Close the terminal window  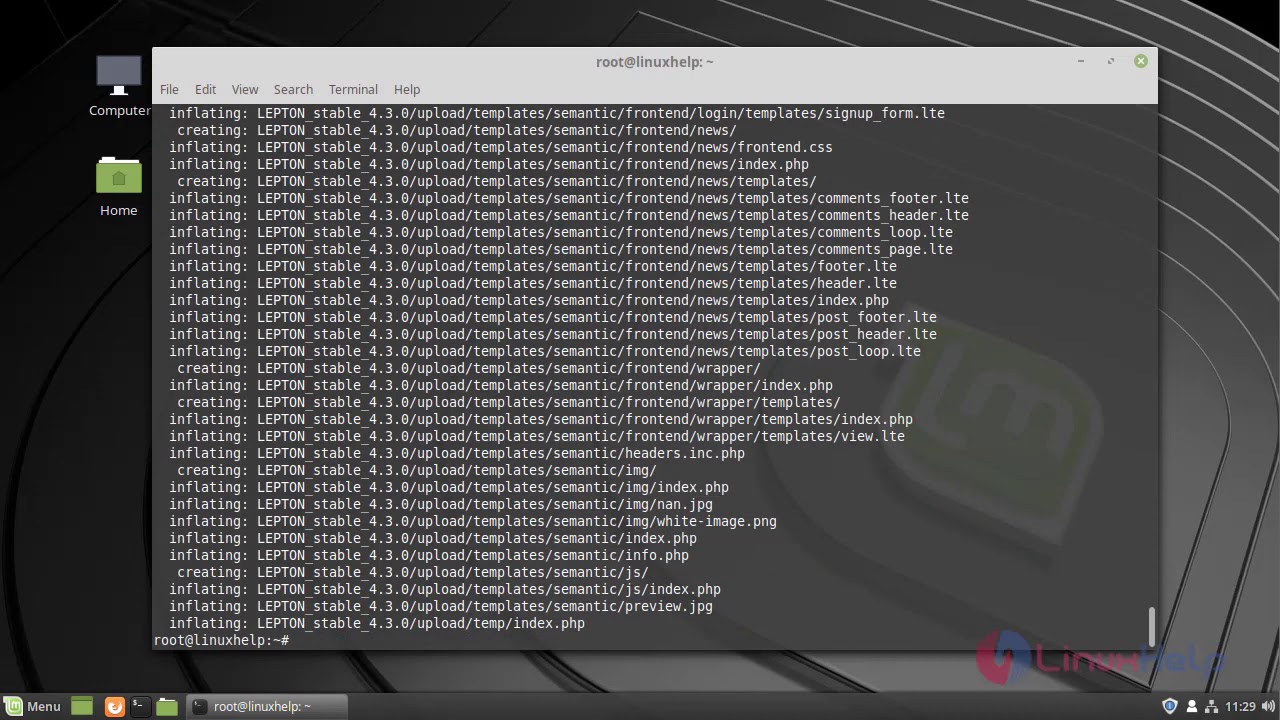tap(1140, 61)
